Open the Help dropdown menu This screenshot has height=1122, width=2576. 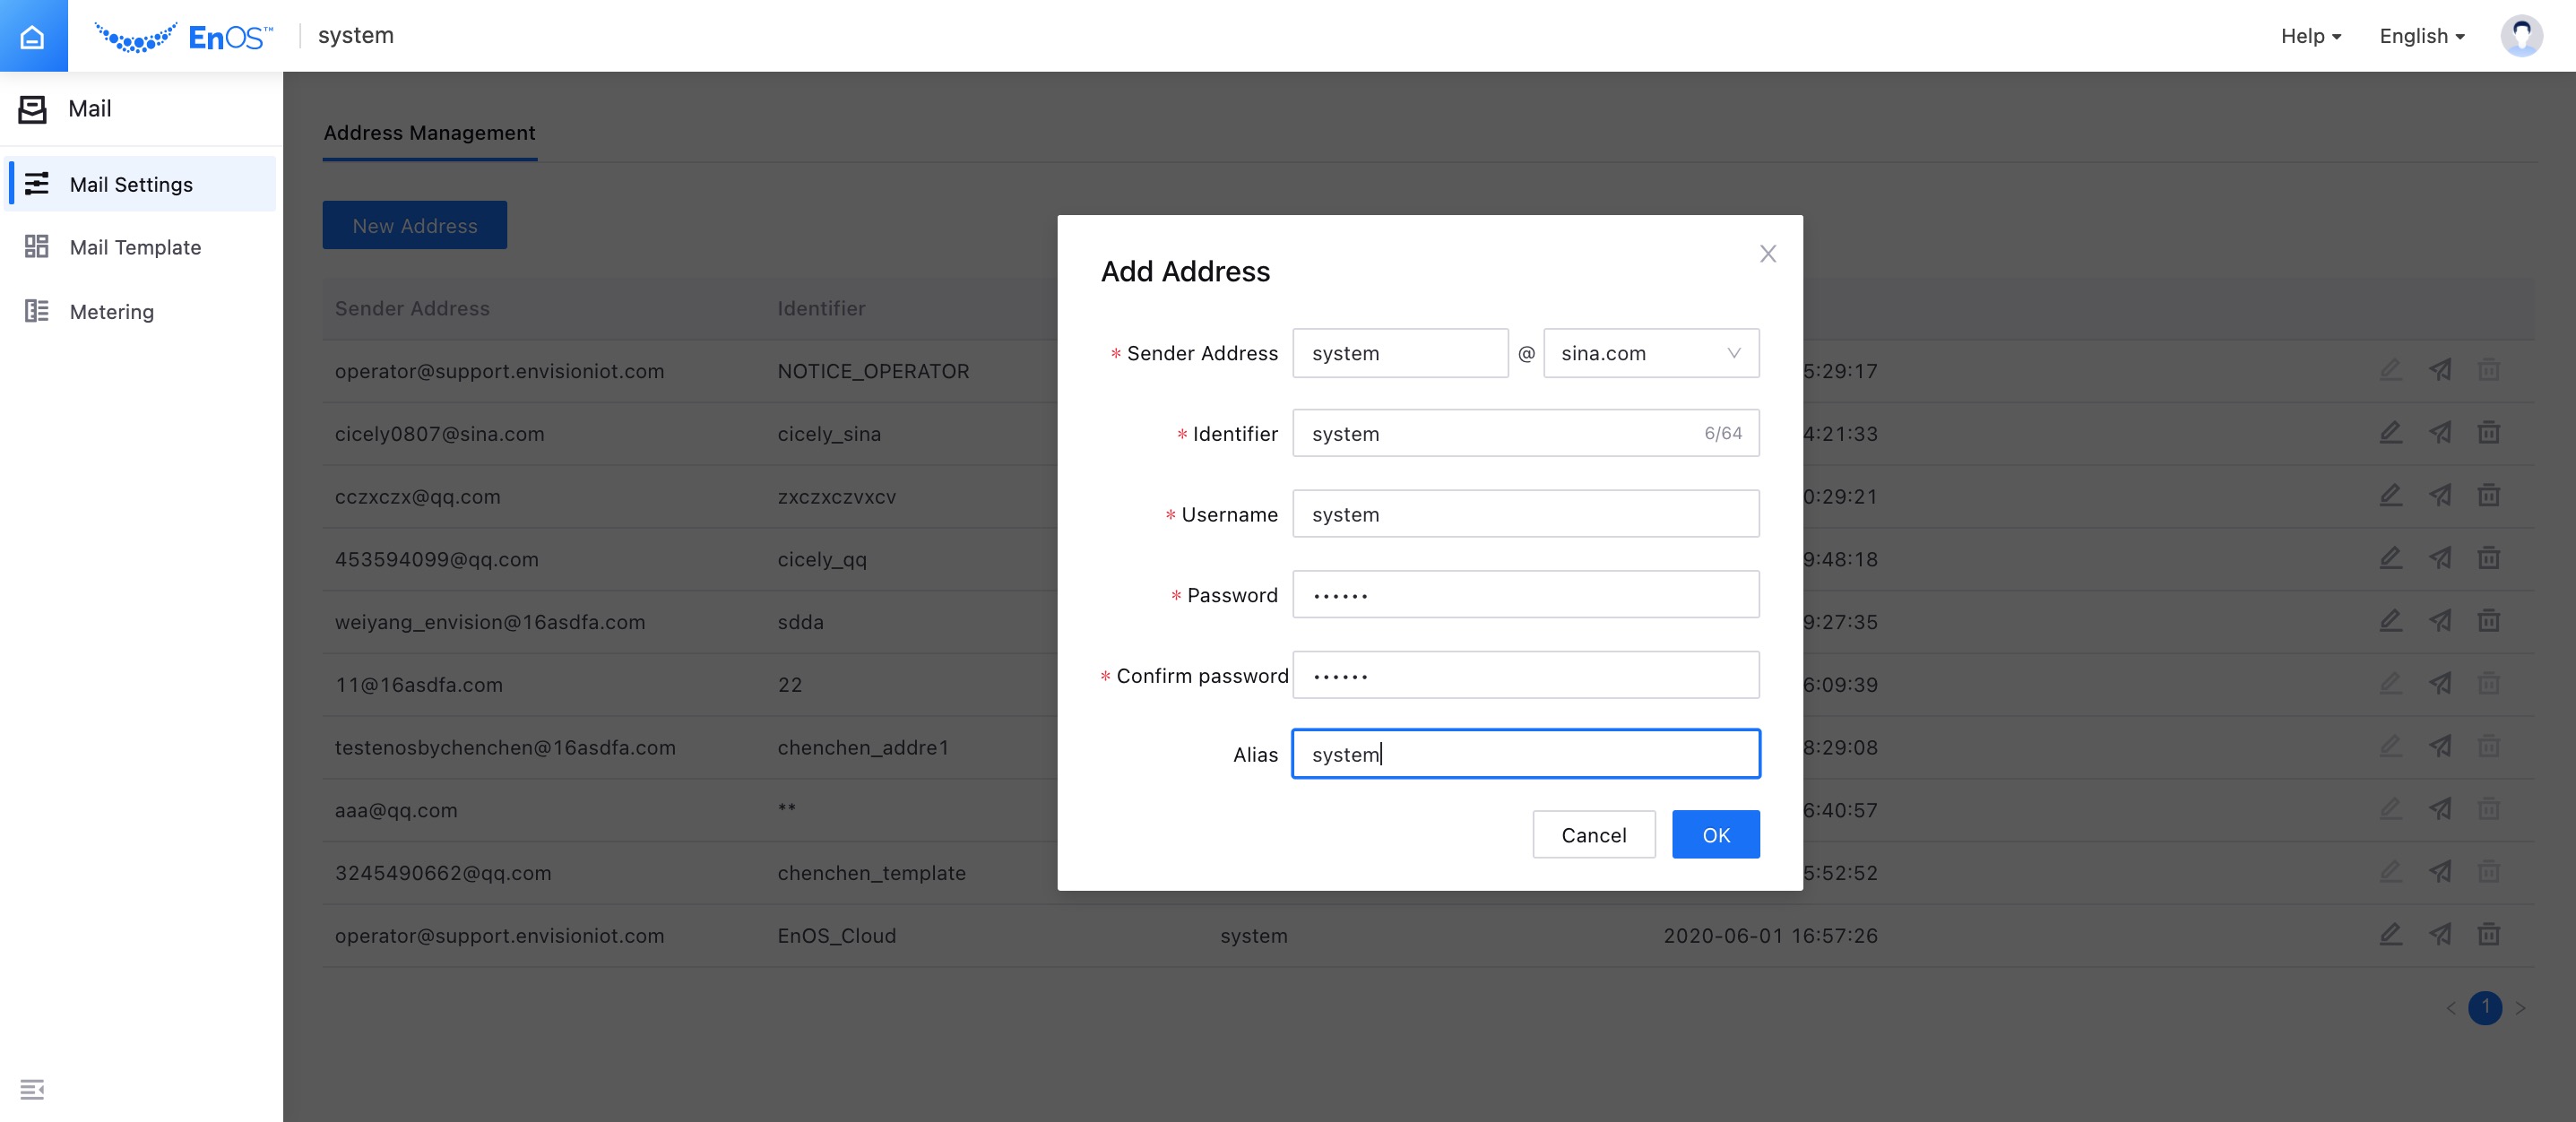(x=2309, y=35)
